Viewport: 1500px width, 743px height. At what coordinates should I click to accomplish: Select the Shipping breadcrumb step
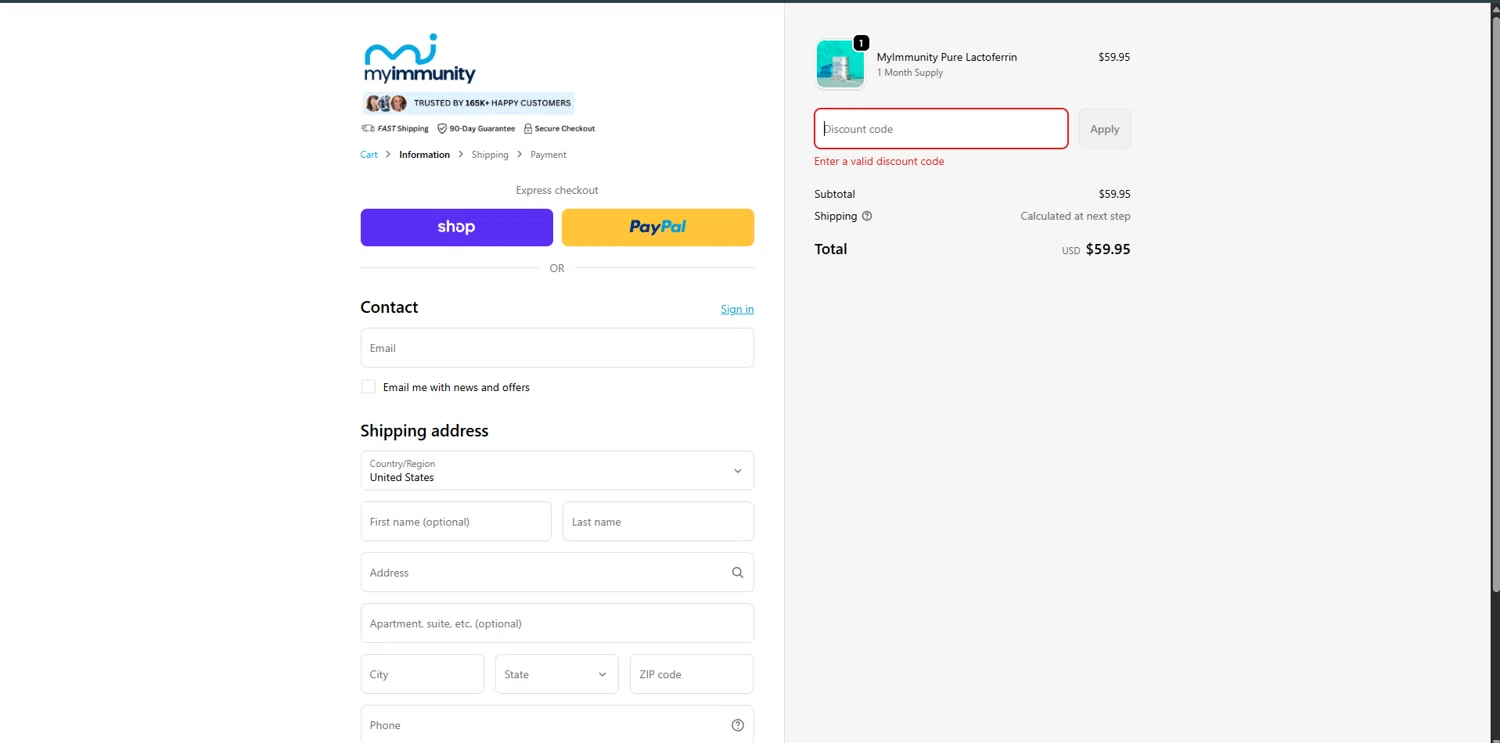pyautogui.click(x=490, y=155)
